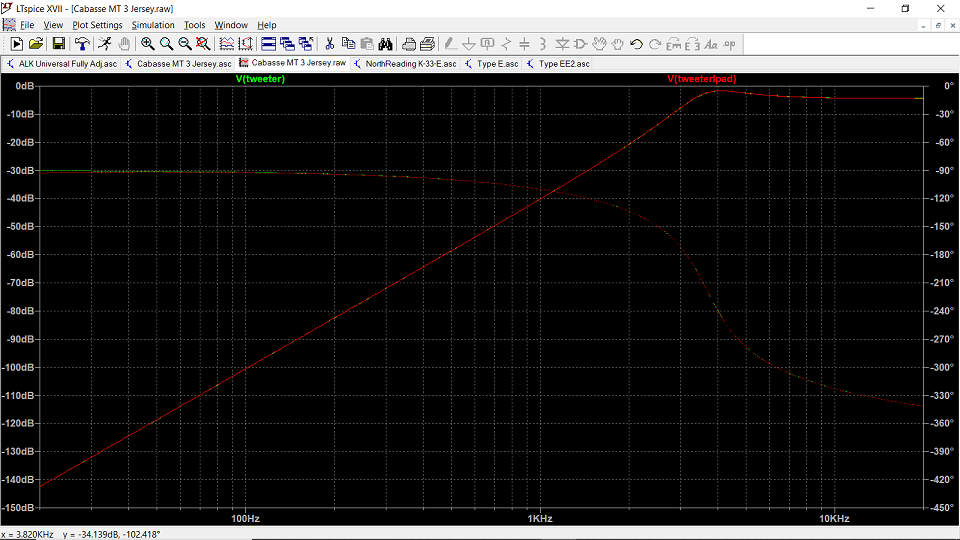The height and width of the screenshot is (540, 960).
Task: Click the 10KHz frequency axis label
Action: coord(834,519)
